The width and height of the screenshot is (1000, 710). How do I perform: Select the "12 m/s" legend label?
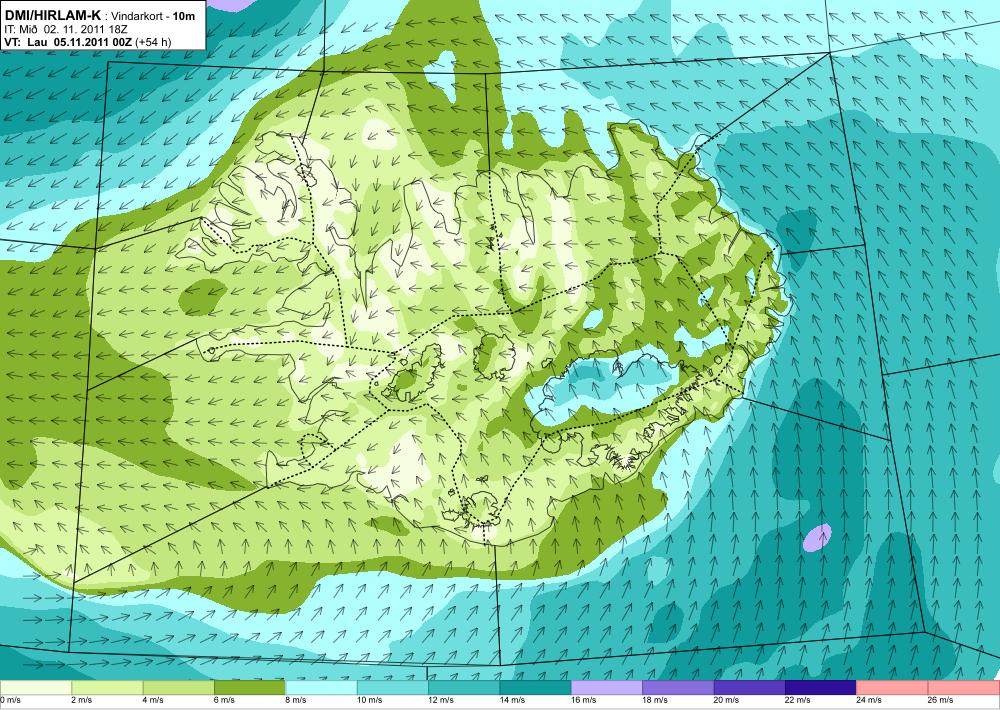pos(441,700)
